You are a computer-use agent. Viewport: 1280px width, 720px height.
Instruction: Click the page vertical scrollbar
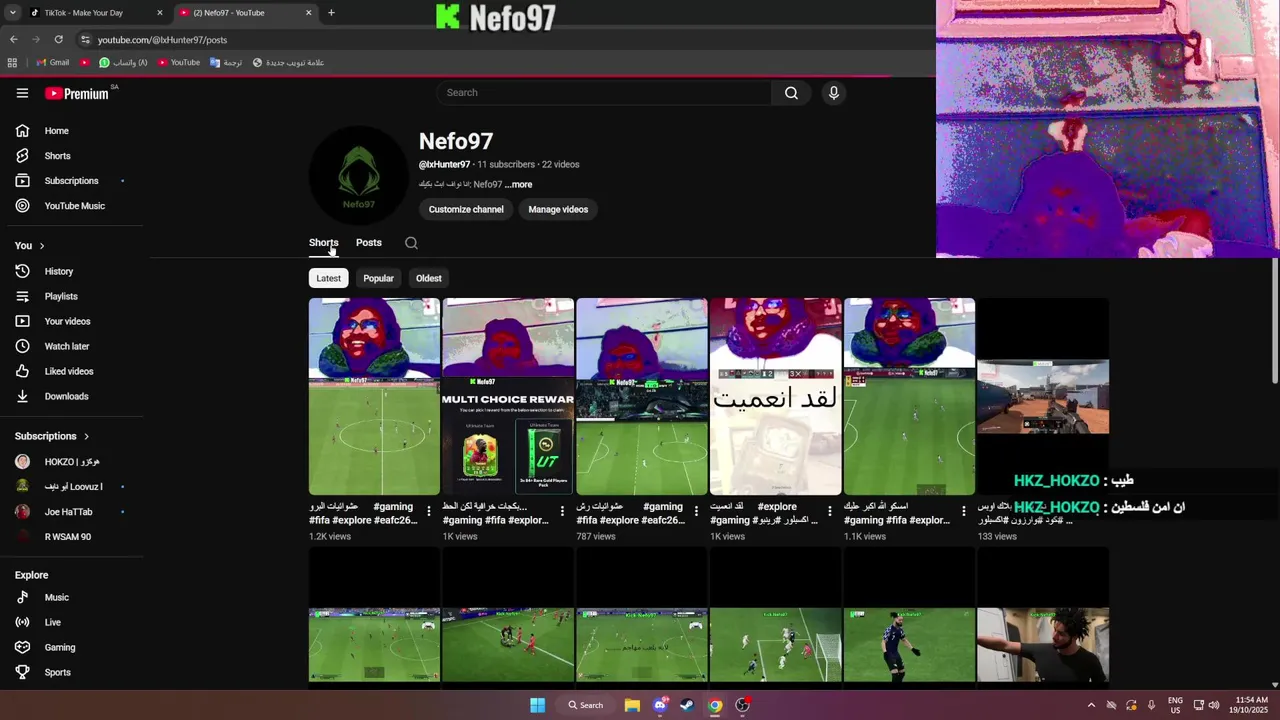(x=1274, y=320)
